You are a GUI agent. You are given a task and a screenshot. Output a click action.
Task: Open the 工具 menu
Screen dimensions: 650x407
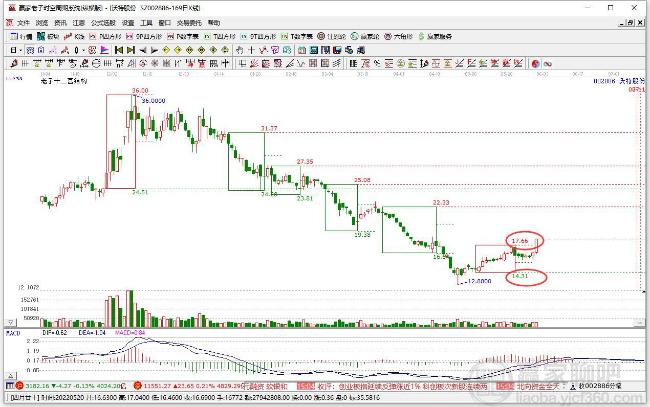(x=146, y=23)
